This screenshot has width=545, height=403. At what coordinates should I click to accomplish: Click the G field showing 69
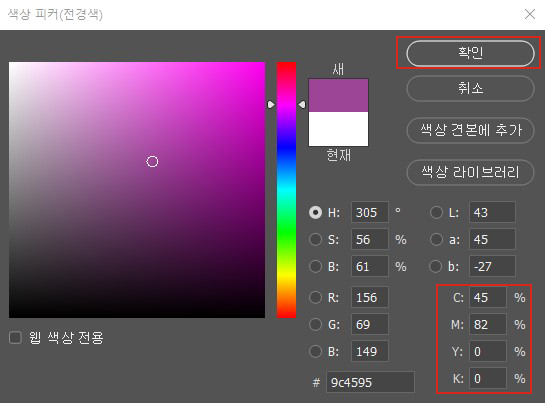click(370, 324)
